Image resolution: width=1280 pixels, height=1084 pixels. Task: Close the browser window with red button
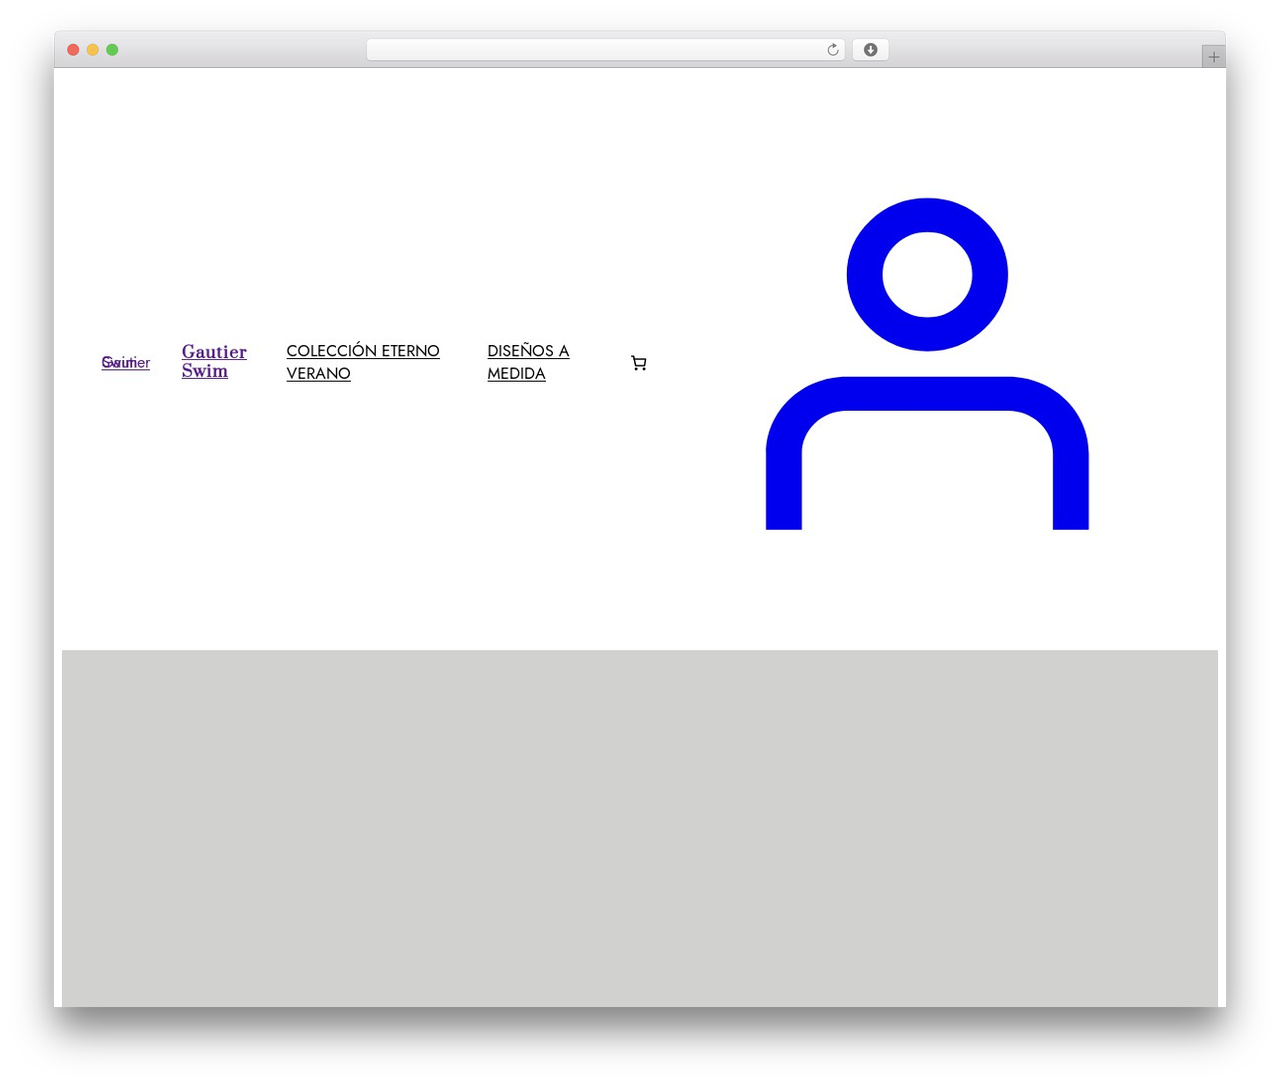[x=73, y=50]
